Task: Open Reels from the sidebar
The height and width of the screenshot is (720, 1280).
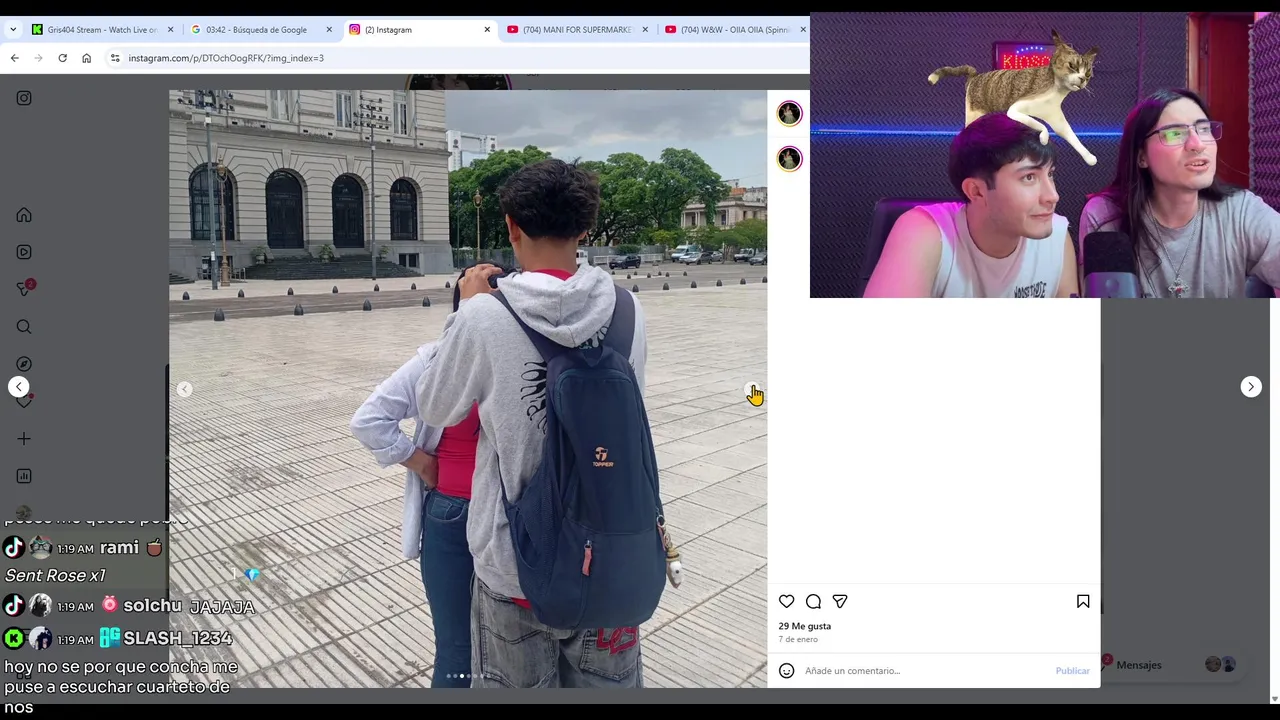Action: click(24, 252)
